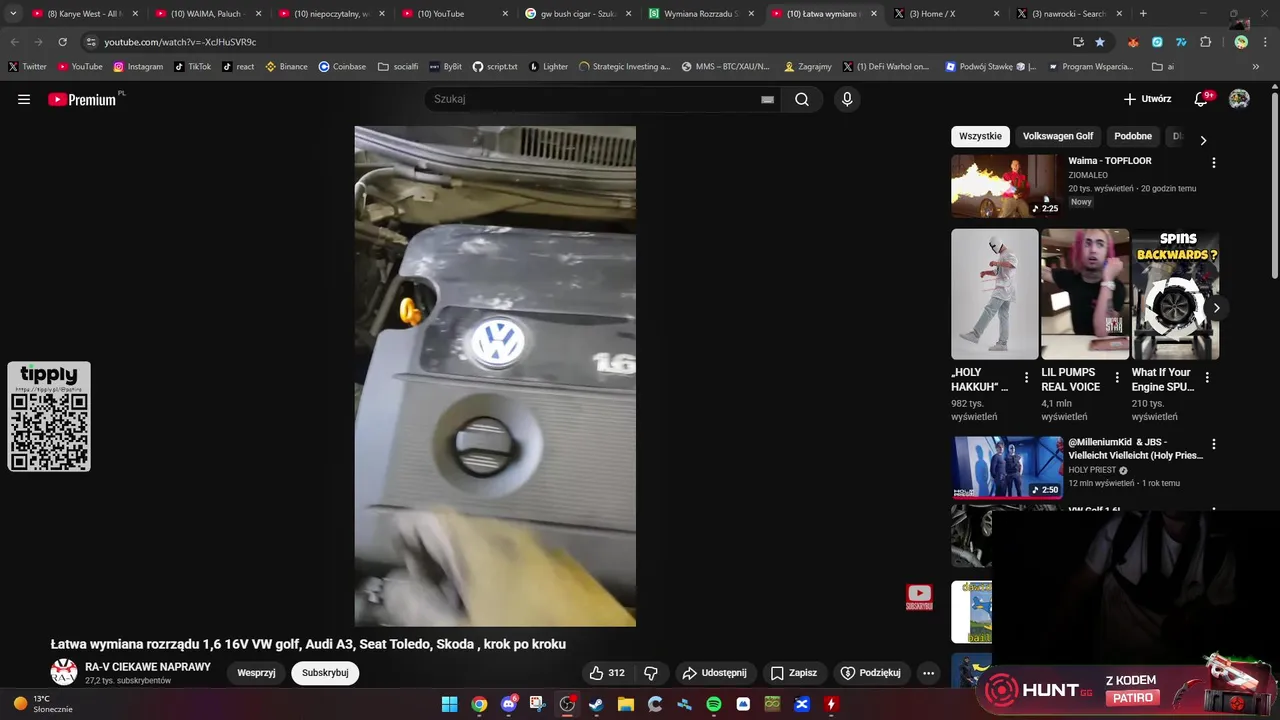This screenshot has width=1280, height=720.
Task: Open Steam from the taskbar
Action: [x=596, y=704]
